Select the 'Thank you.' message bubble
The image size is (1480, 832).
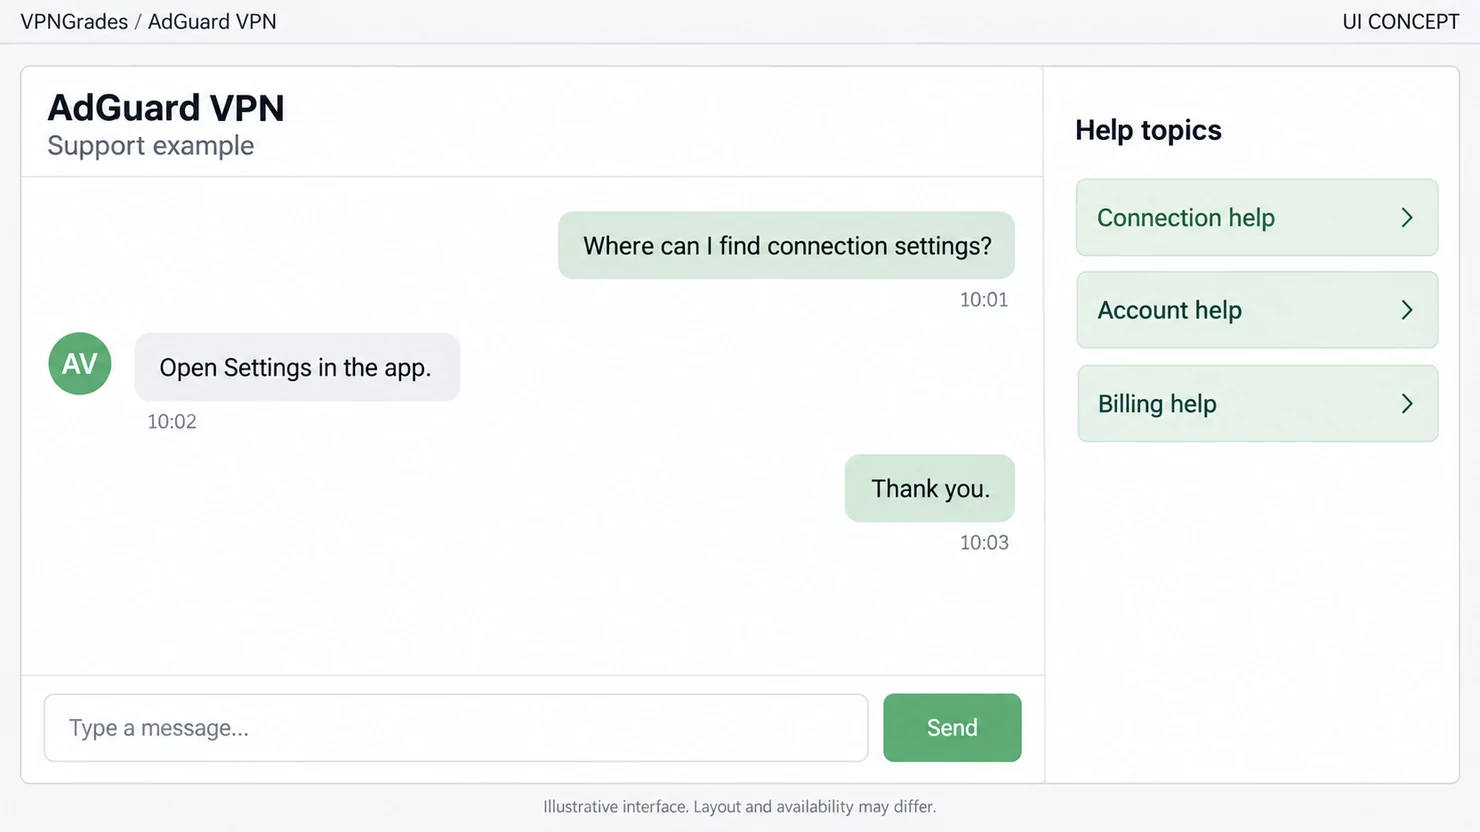tap(930, 488)
